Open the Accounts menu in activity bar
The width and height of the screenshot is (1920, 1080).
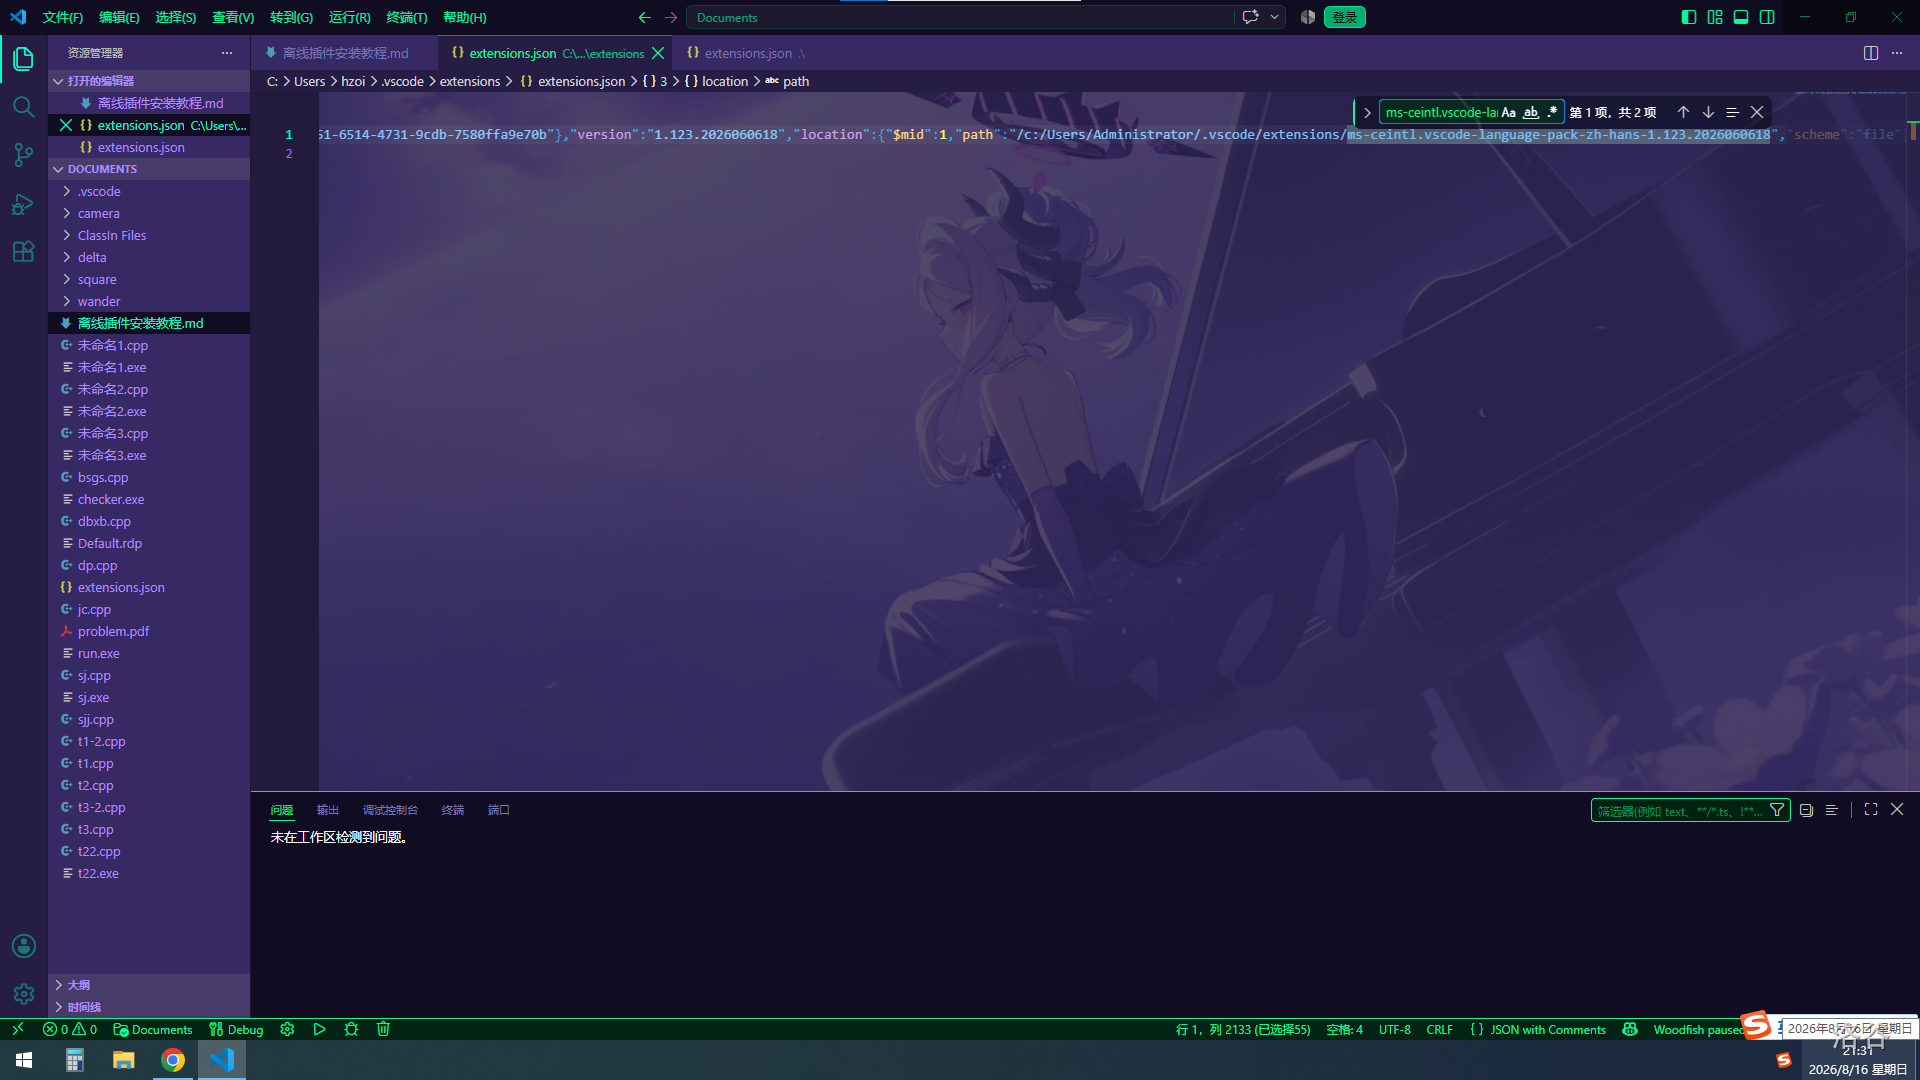[24, 946]
